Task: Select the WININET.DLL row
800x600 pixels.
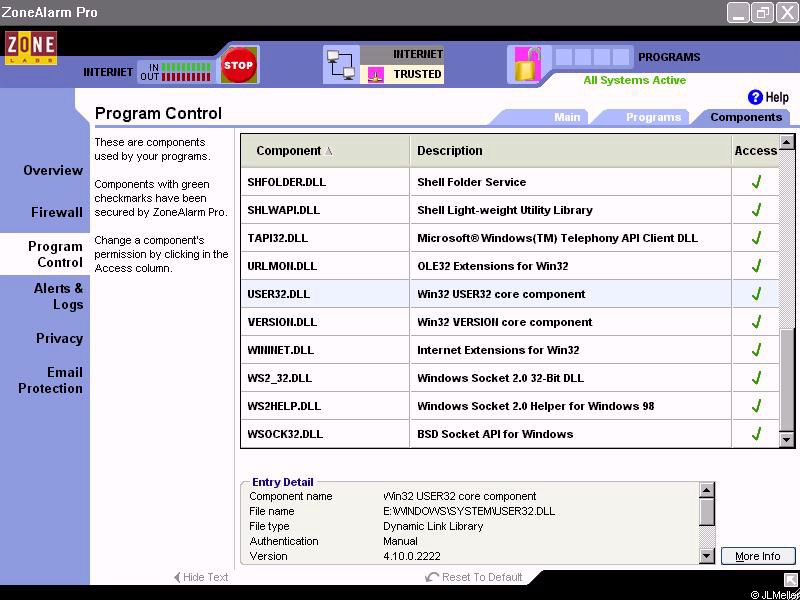Action: pyautogui.click(x=510, y=351)
